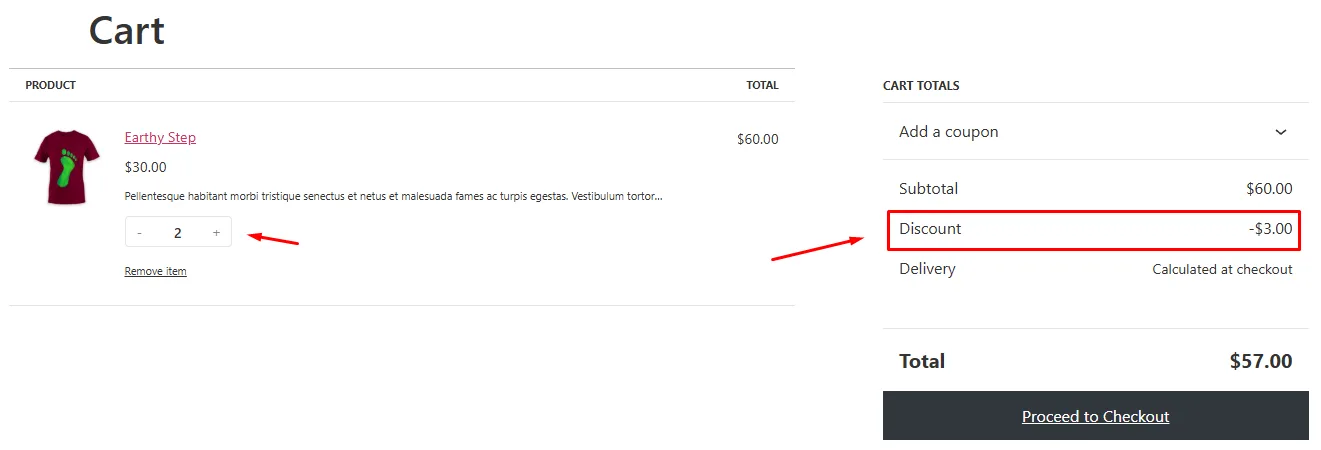The image size is (1321, 450).
Task: Click the $57.00 order total amount
Action: click(x=1261, y=361)
